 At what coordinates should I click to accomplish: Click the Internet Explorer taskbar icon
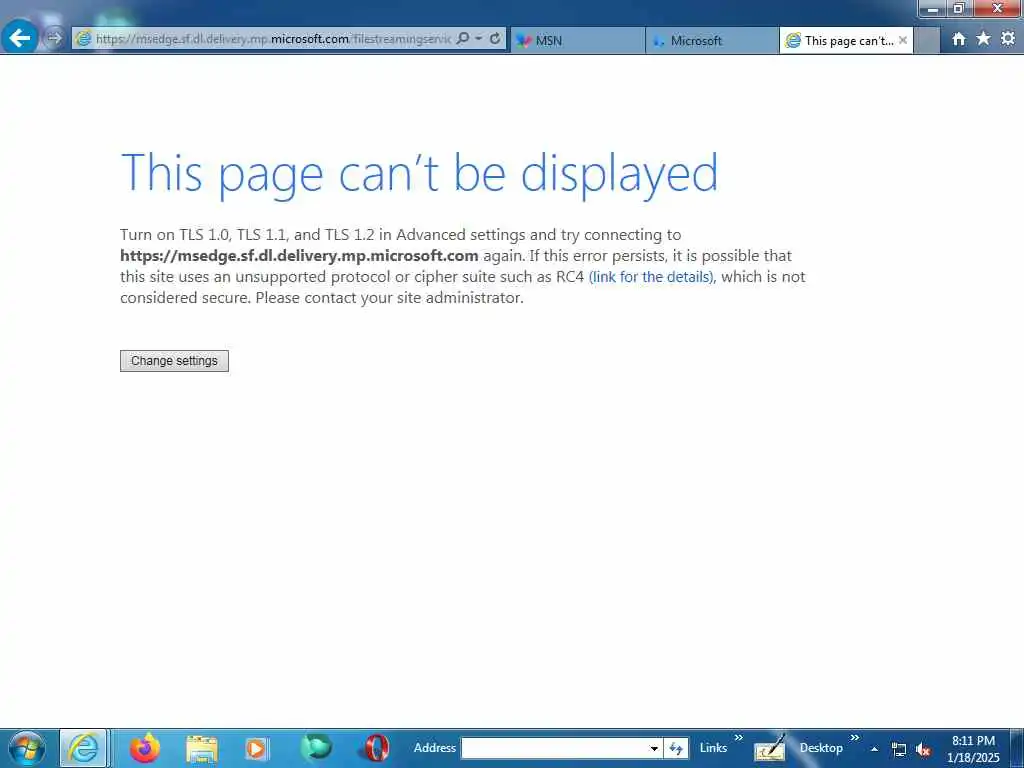click(84, 748)
